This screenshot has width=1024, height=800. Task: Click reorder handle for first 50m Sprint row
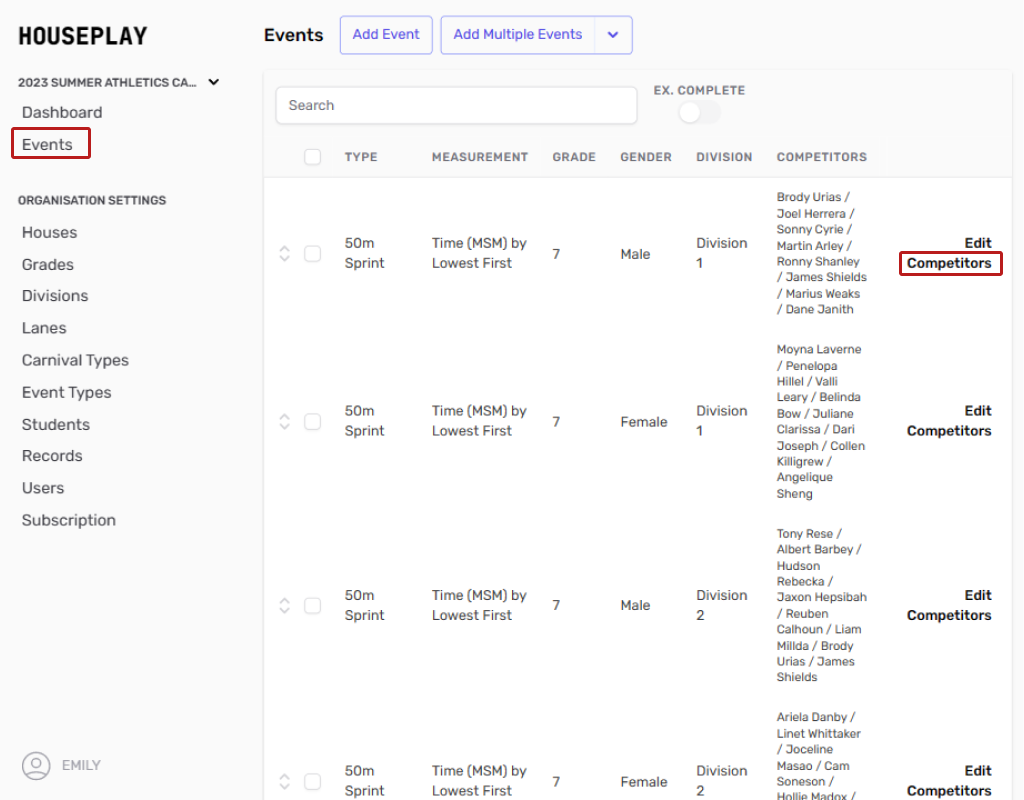[284, 254]
